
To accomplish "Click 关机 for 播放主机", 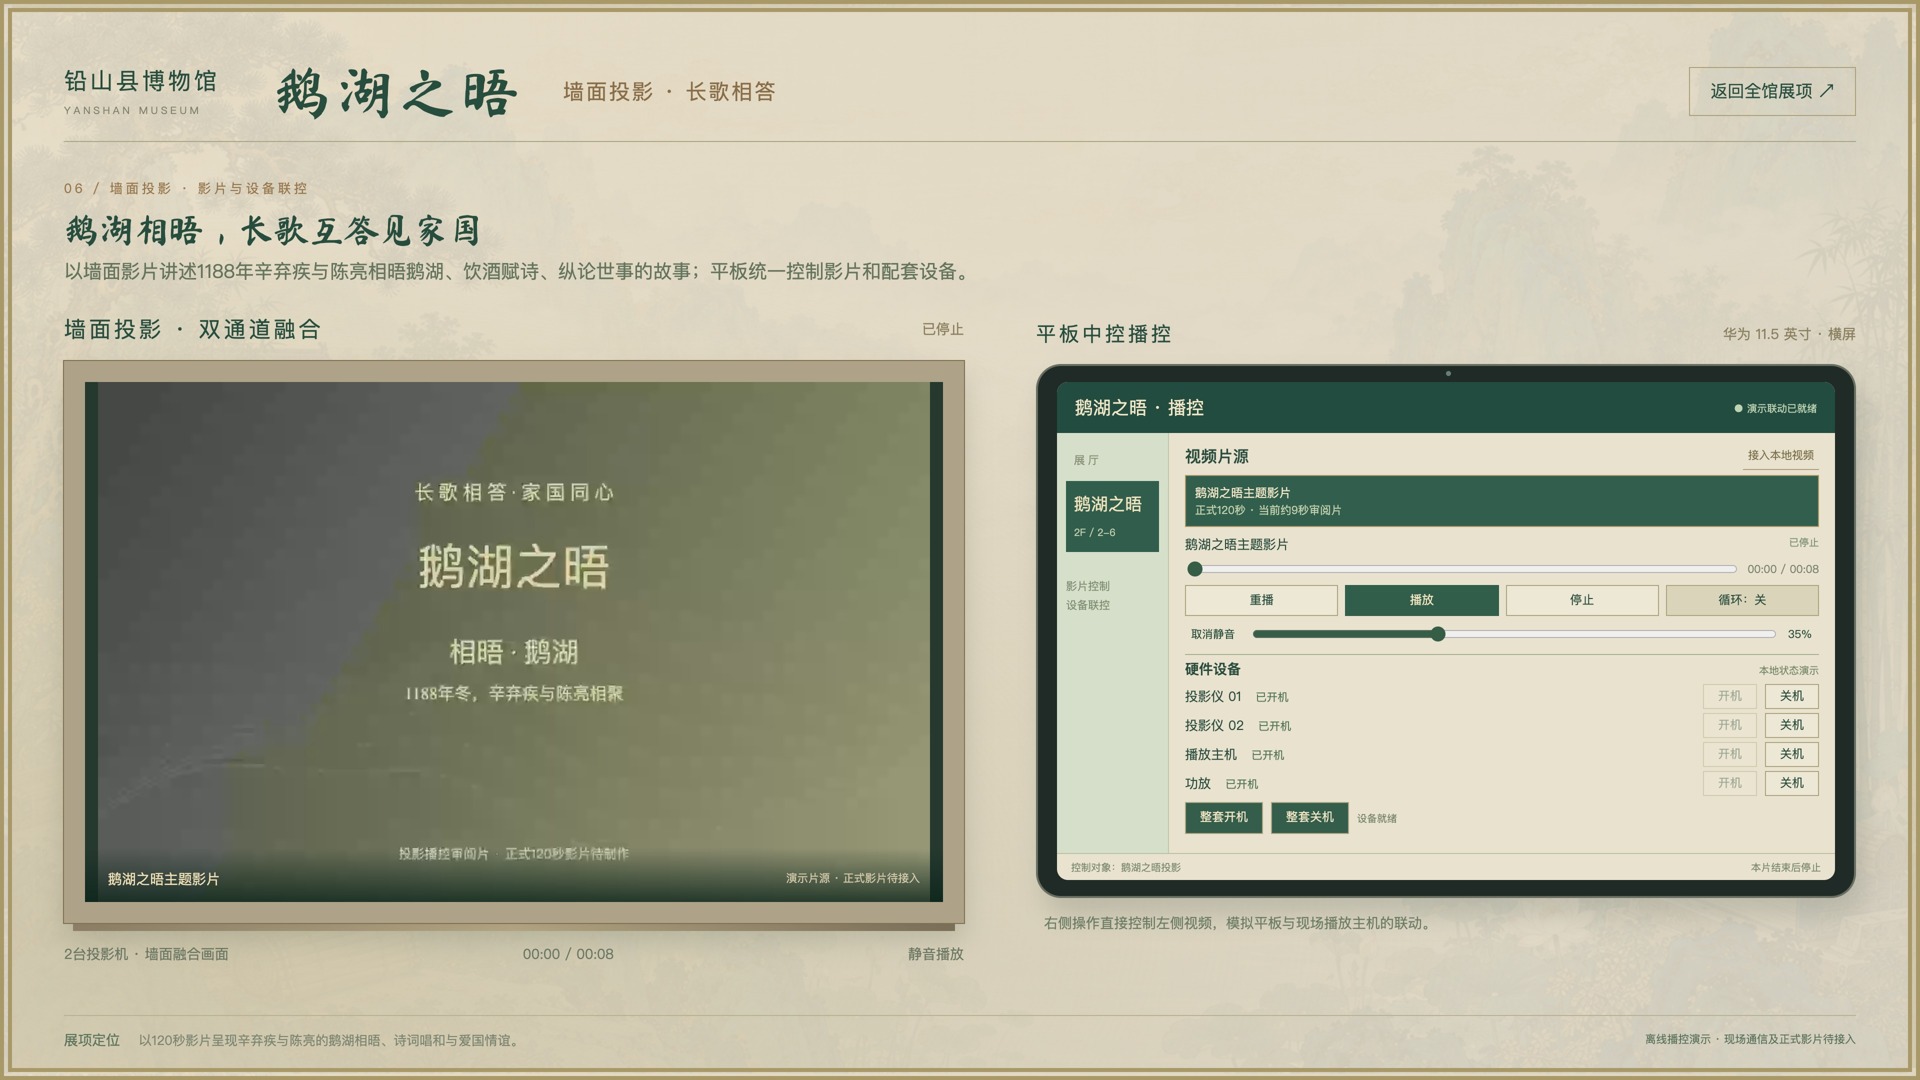I will tap(1792, 754).
